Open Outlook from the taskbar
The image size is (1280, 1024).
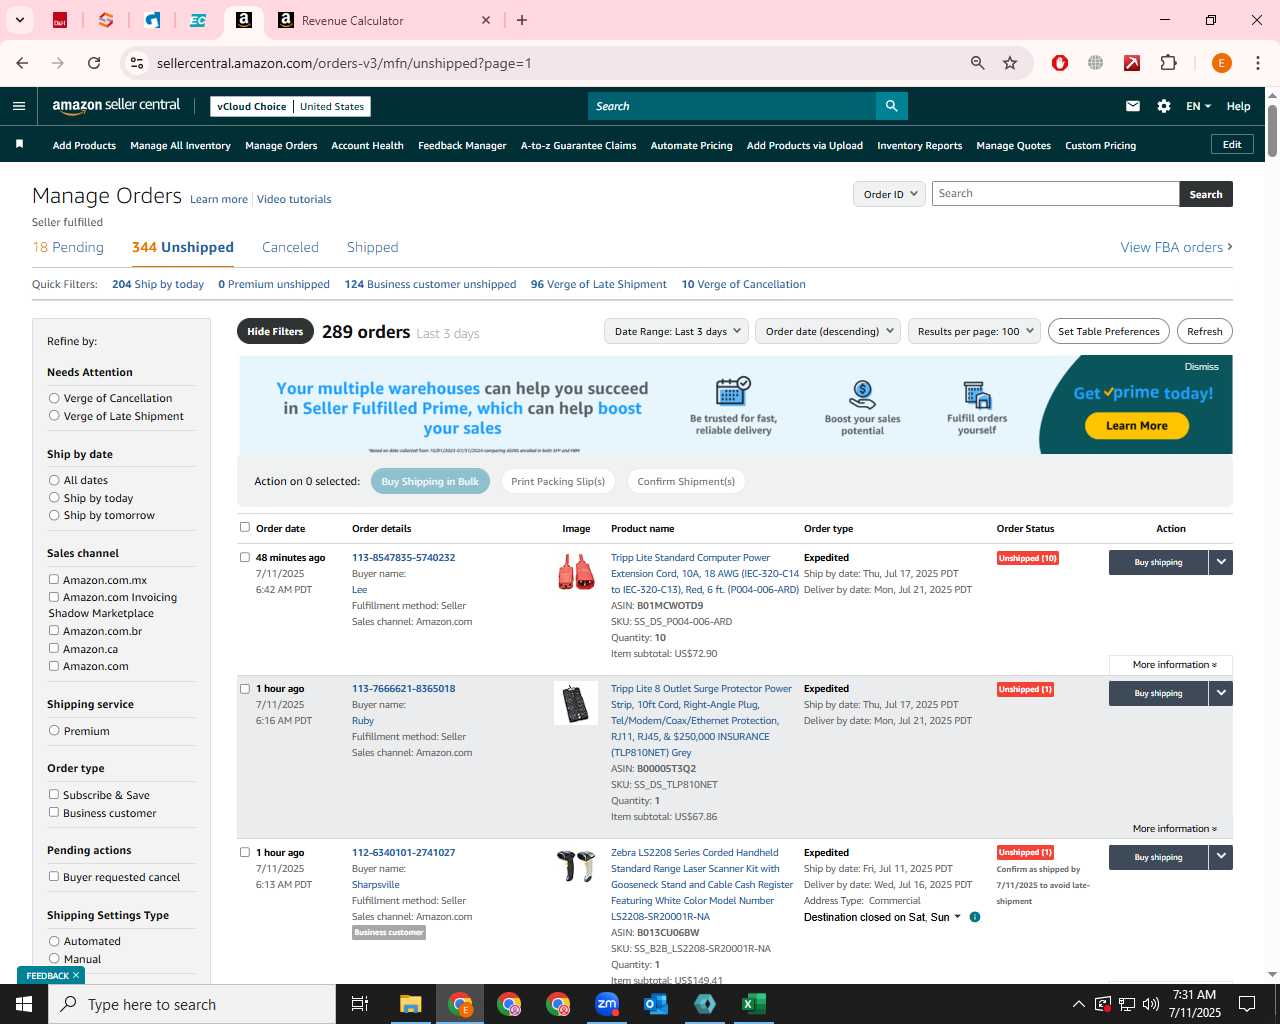[656, 1004]
